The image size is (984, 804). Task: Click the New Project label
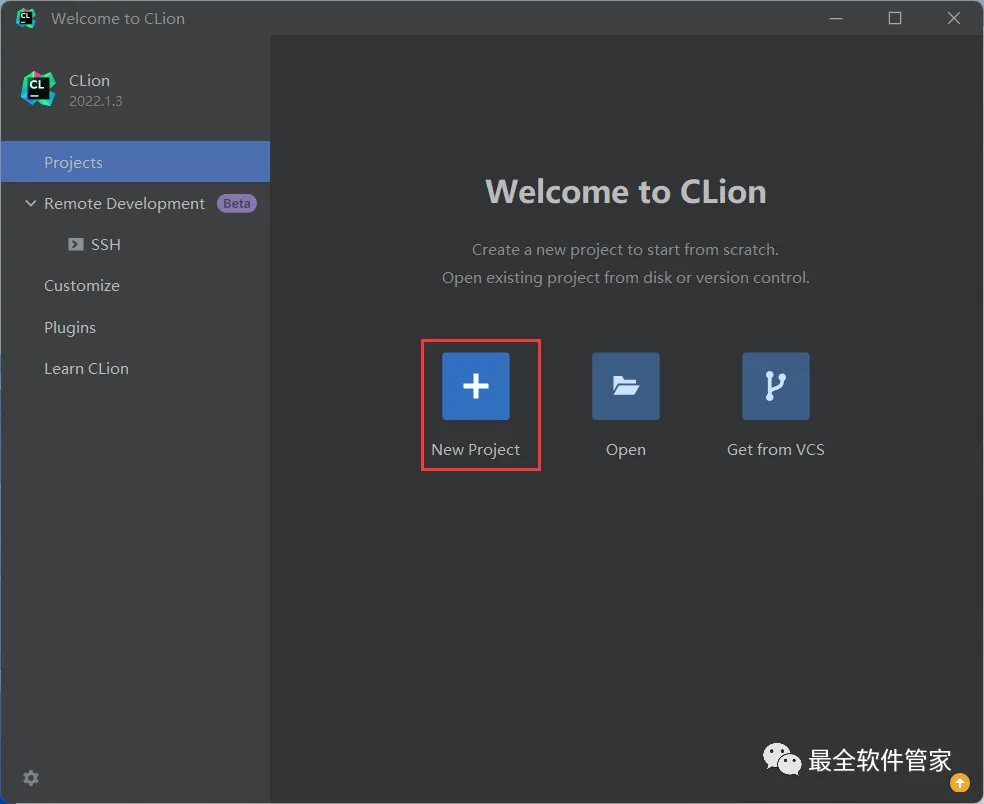476,450
